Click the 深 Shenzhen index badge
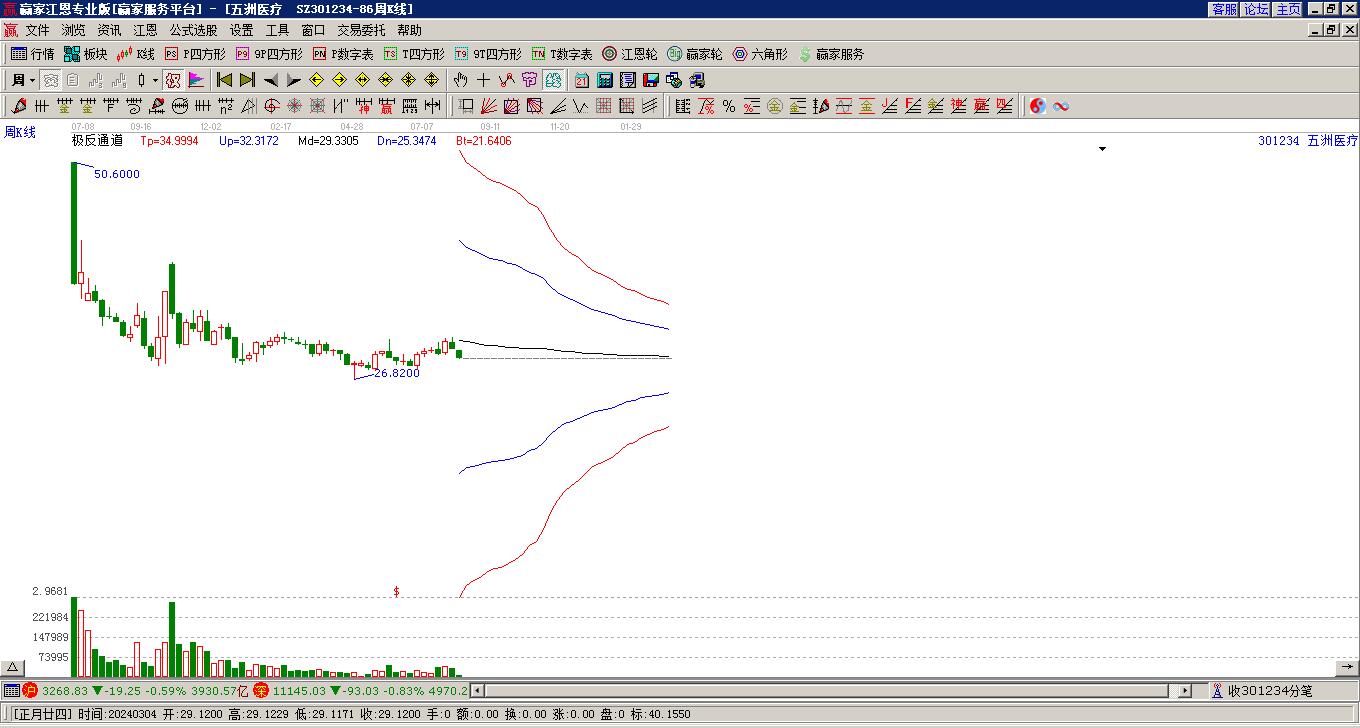 (x=261, y=691)
